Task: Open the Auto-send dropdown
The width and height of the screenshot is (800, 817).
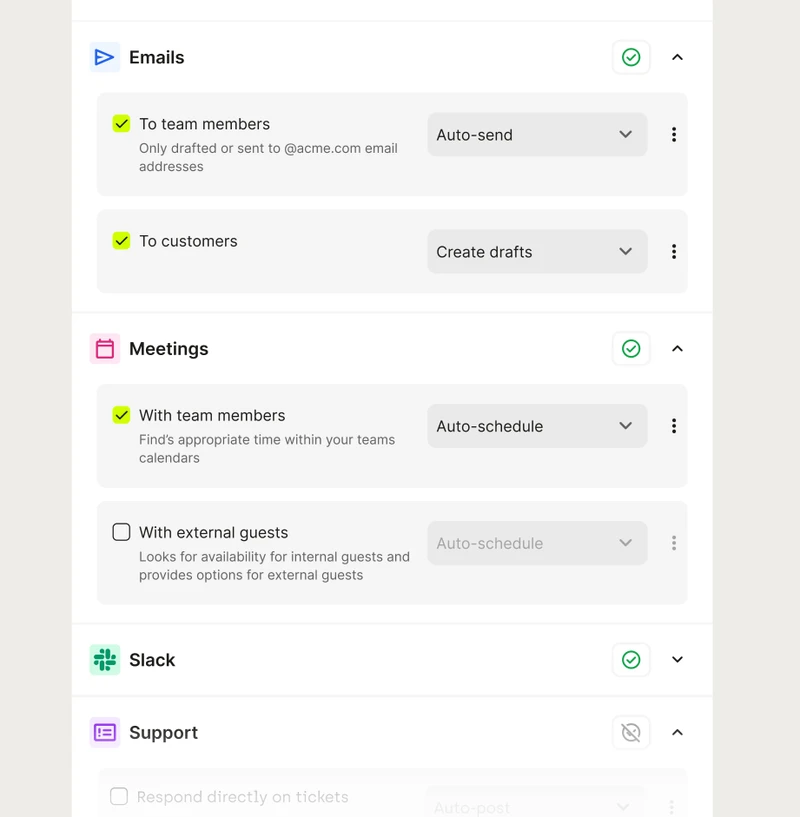Action: pos(537,134)
